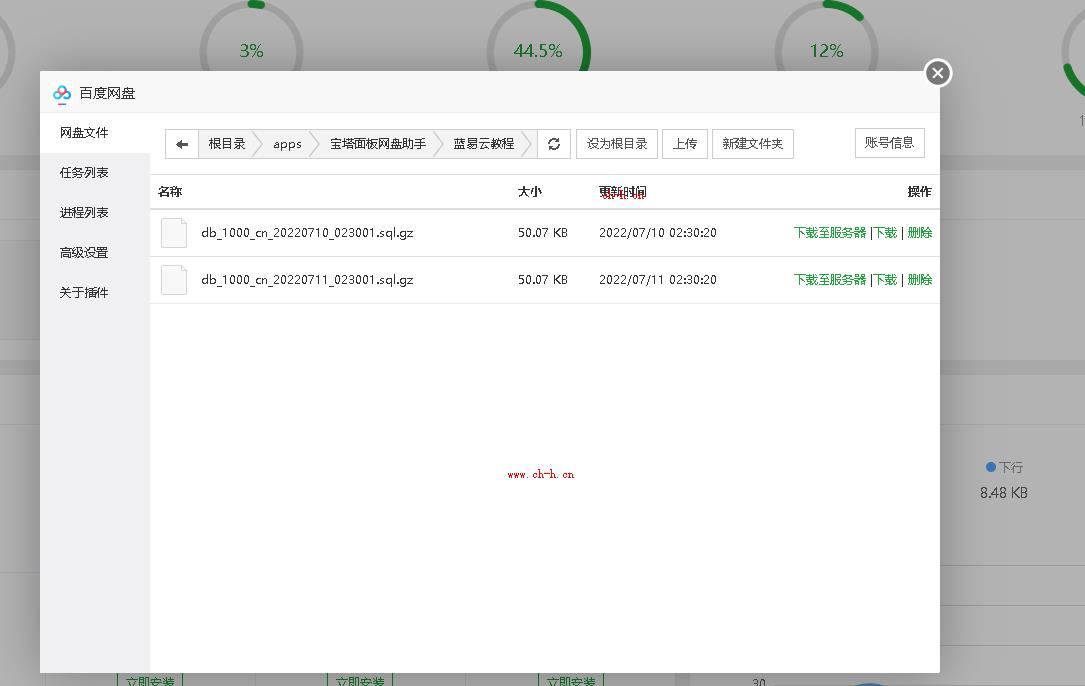The width and height of the screenshot is (1085, 686).
Task: Select file db_1000_cn_20220710_023001.sql.gz
Action: (307, 233)
